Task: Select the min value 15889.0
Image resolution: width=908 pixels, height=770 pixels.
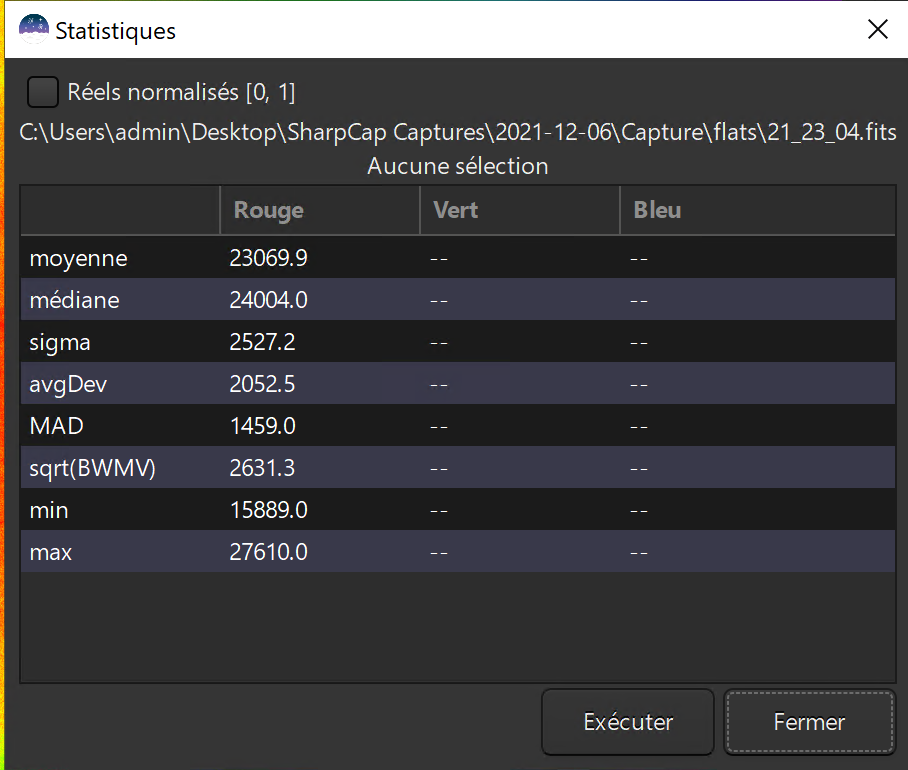Action: (268, 510)
